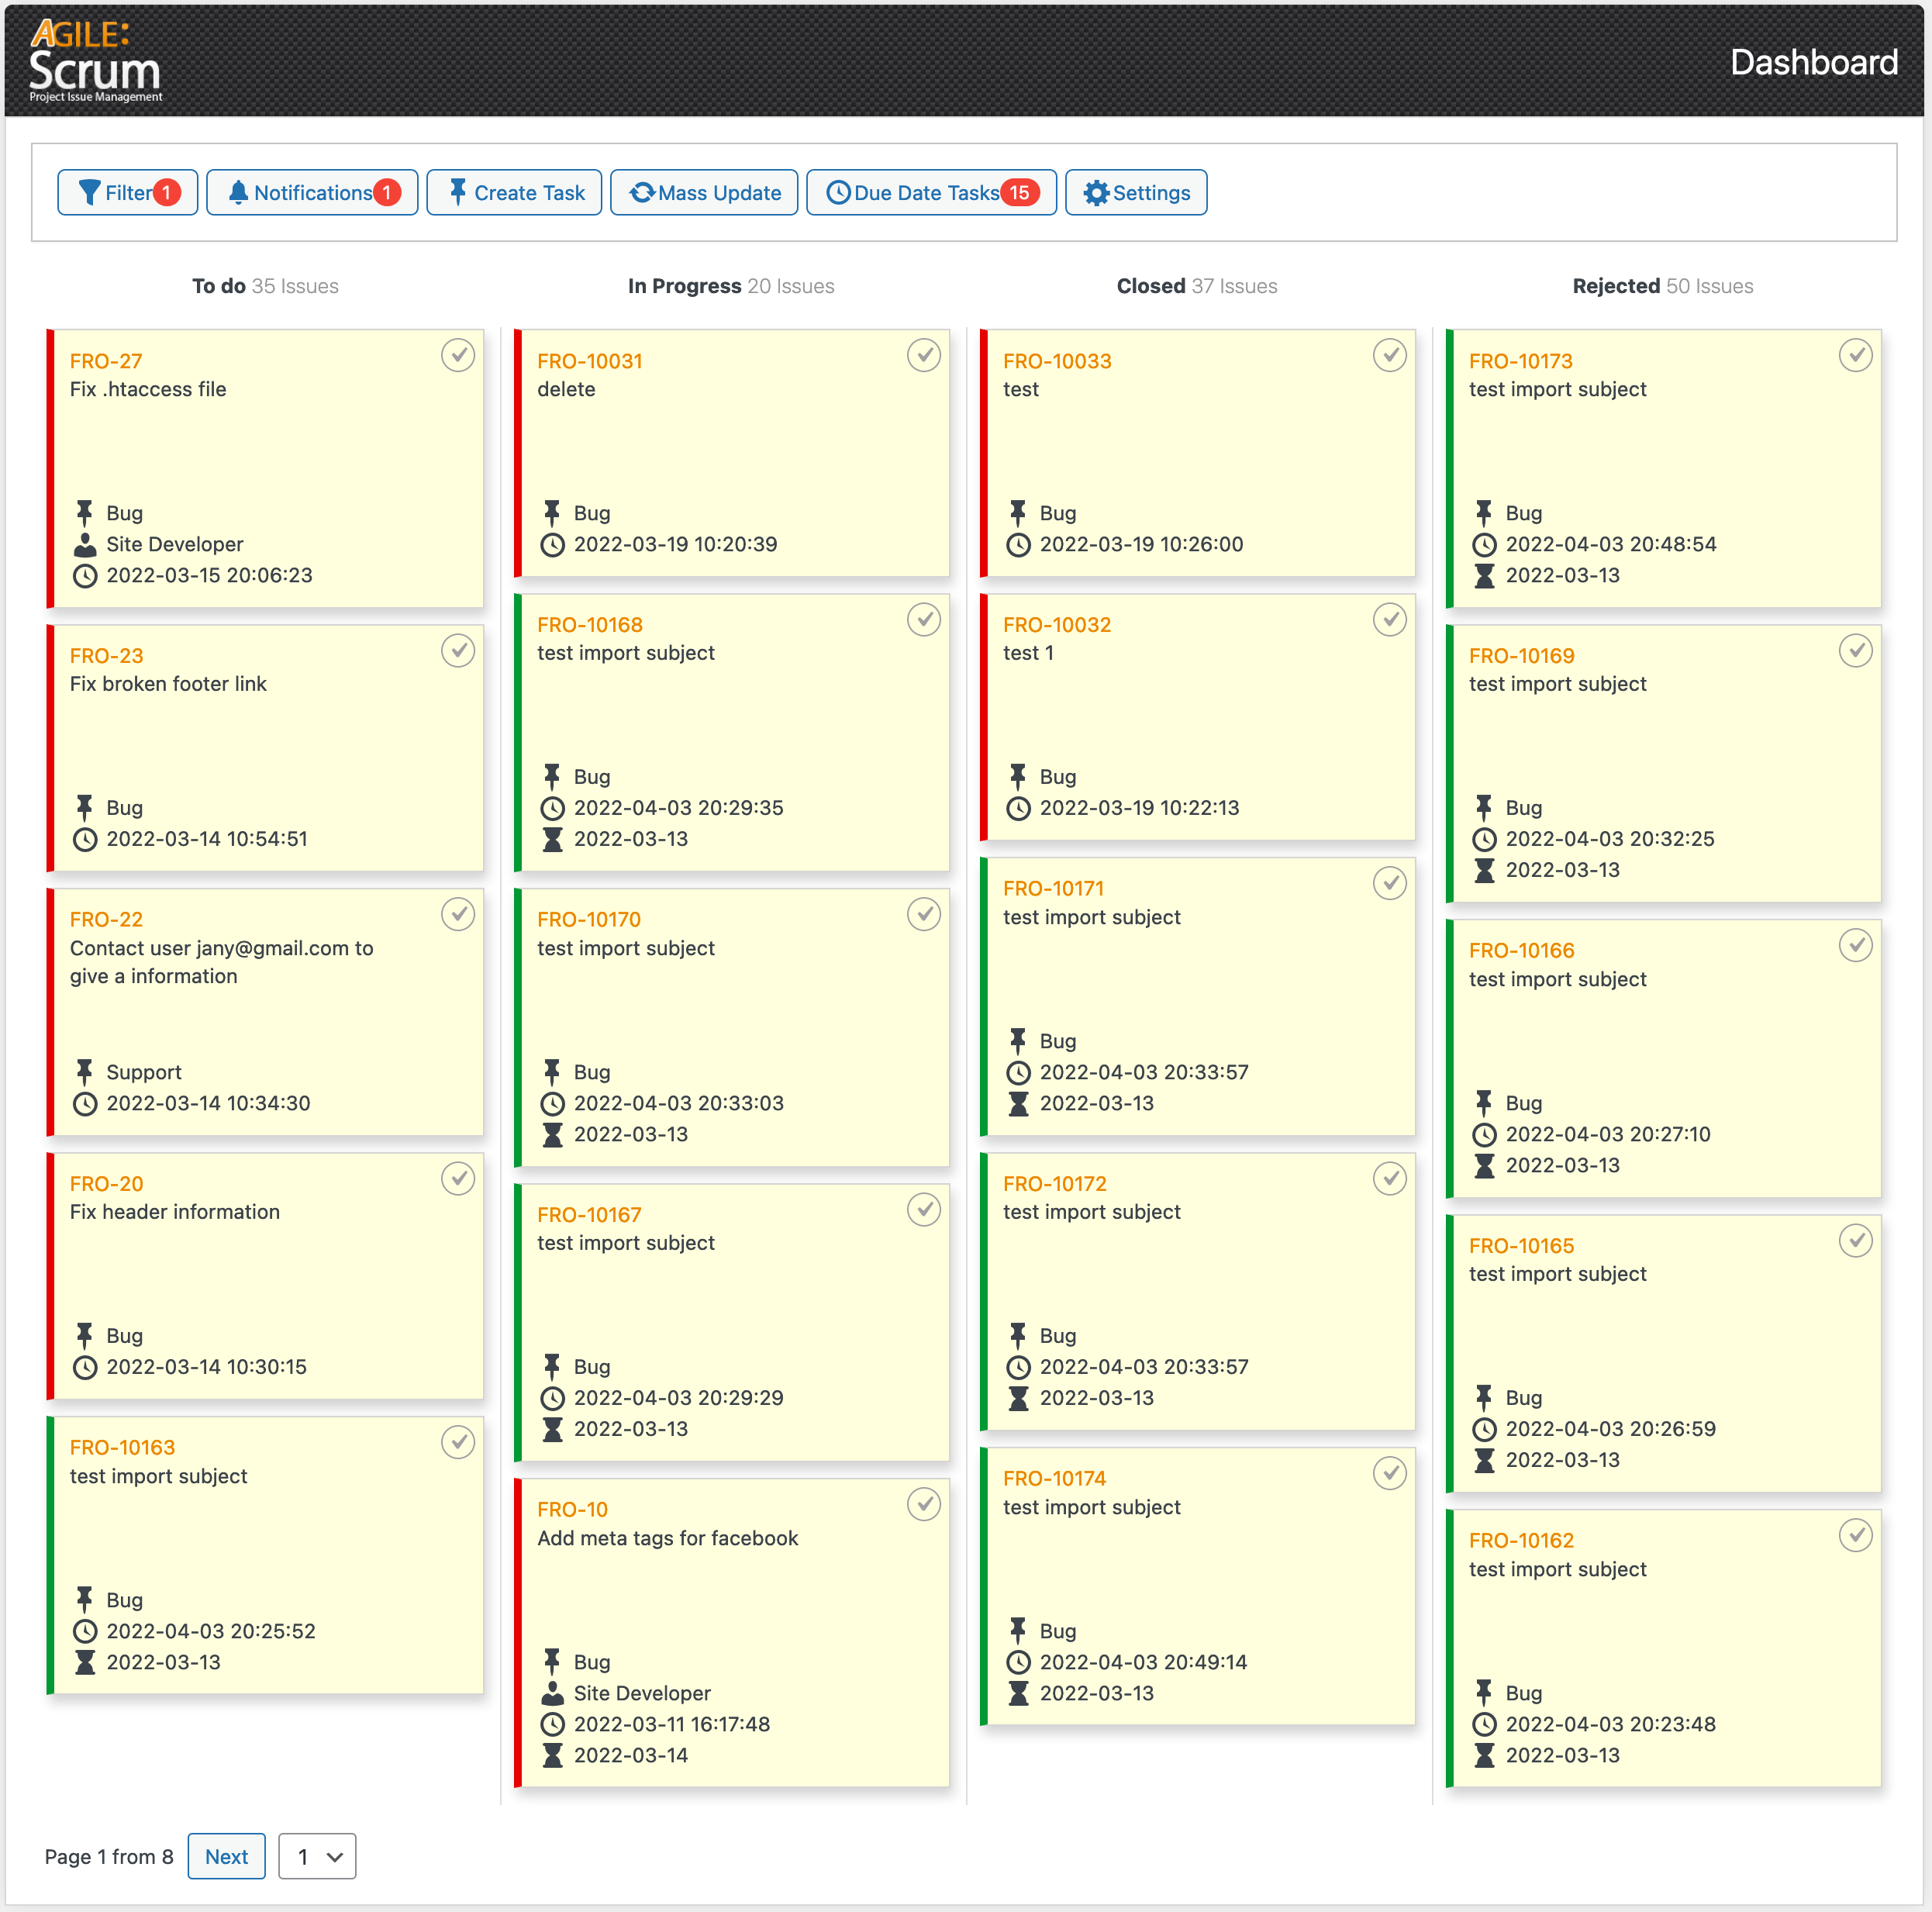
Task: Open the FRO-10172 card in Closed column
Action: [1057, 1183]
